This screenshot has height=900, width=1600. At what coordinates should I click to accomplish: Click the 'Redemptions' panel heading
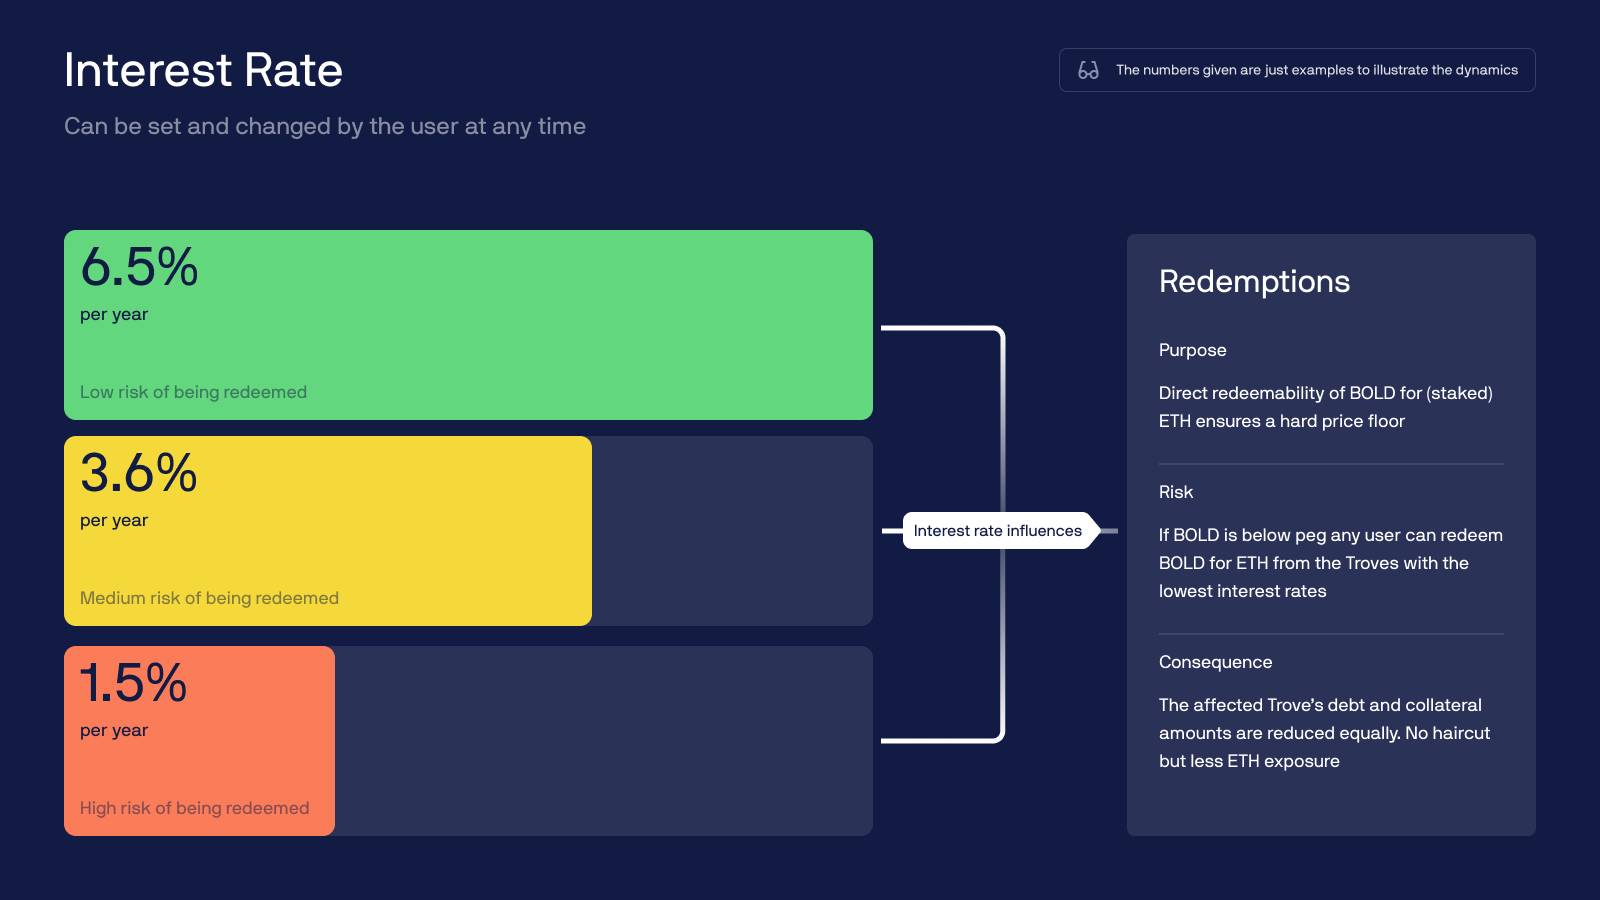(1254, 282)
